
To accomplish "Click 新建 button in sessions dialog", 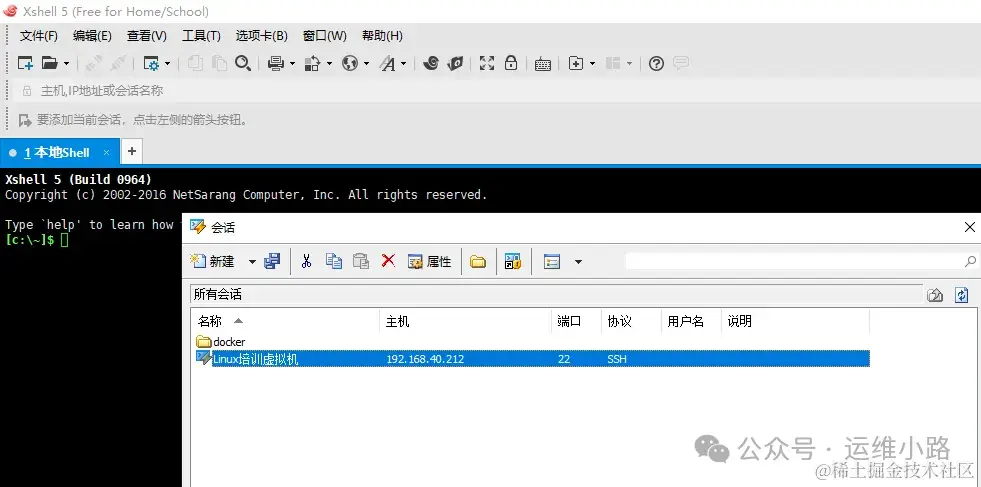I will point(213,261).
